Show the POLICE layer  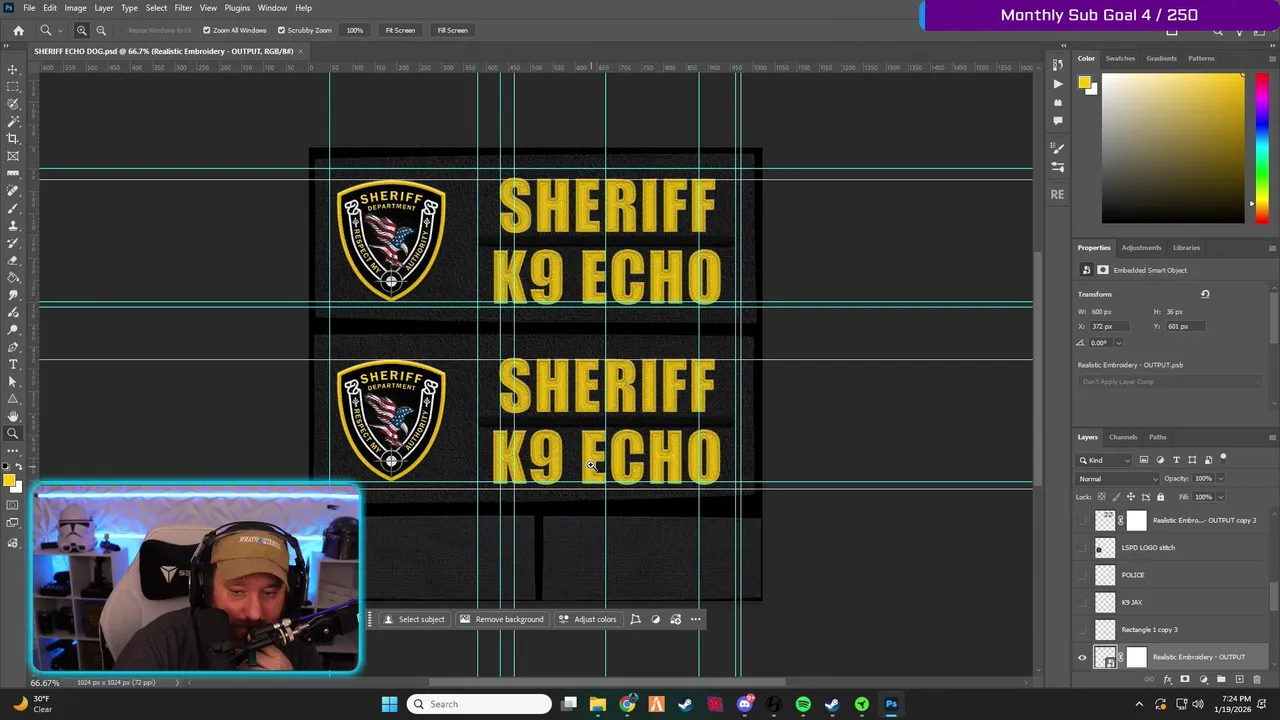[1082, 575]
